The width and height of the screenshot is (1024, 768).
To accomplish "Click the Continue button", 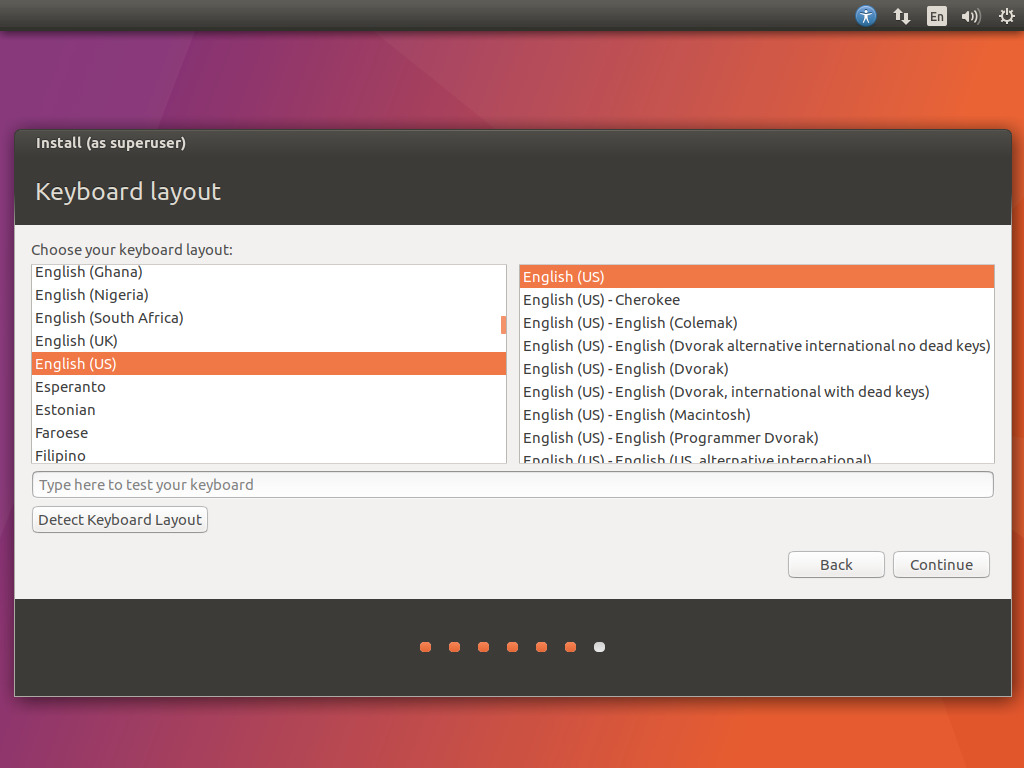I will 940,565.
